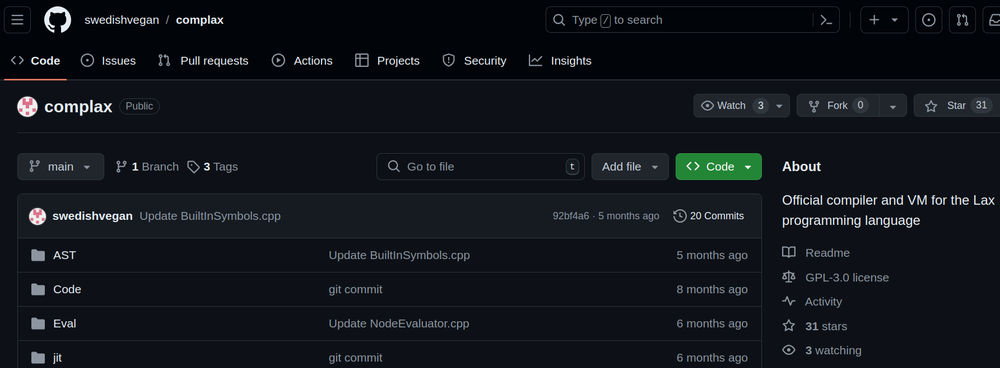Click the star icon beside 31 stars

789,327
